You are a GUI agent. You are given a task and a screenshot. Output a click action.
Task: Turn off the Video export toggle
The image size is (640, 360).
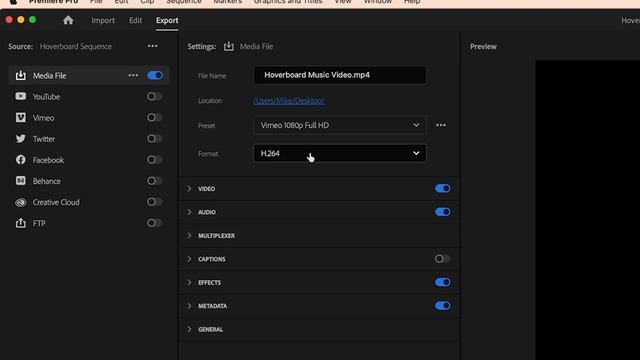point(443,188)
